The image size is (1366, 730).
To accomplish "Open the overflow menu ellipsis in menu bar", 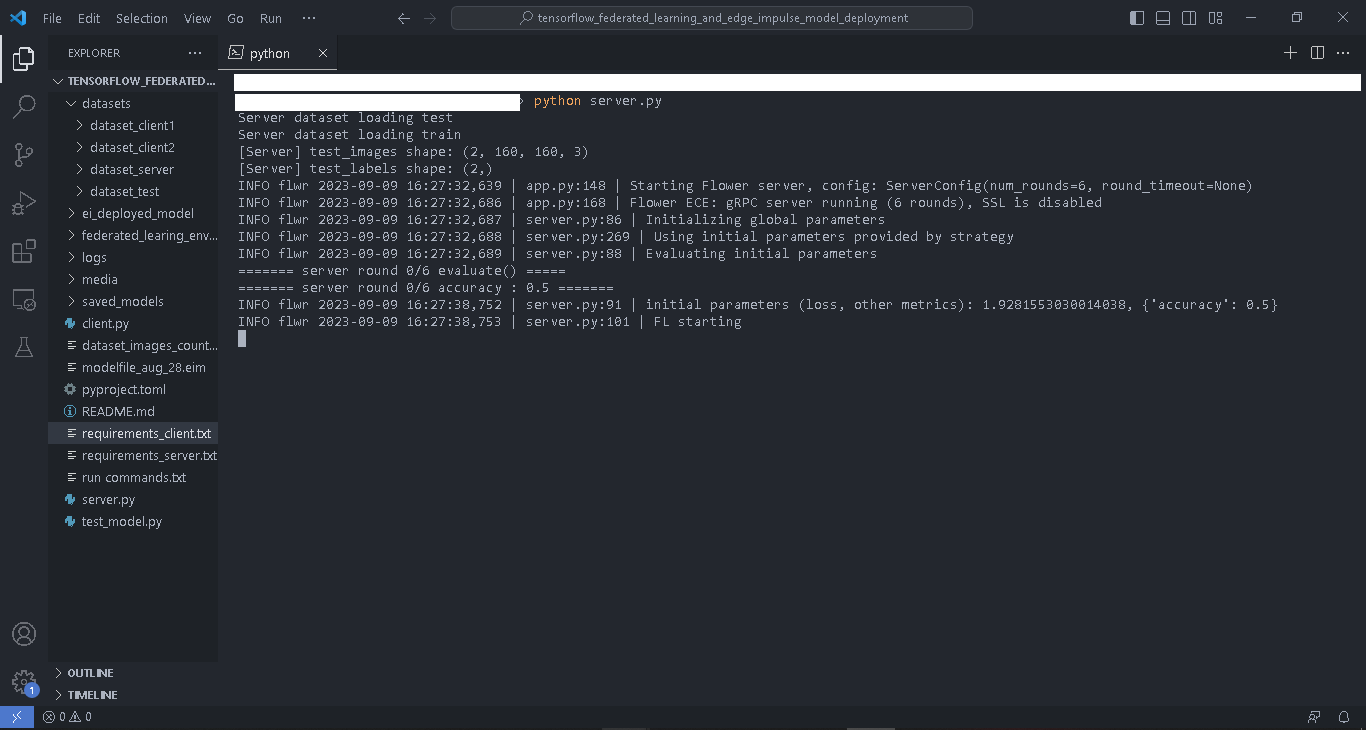I will point(309,18).
